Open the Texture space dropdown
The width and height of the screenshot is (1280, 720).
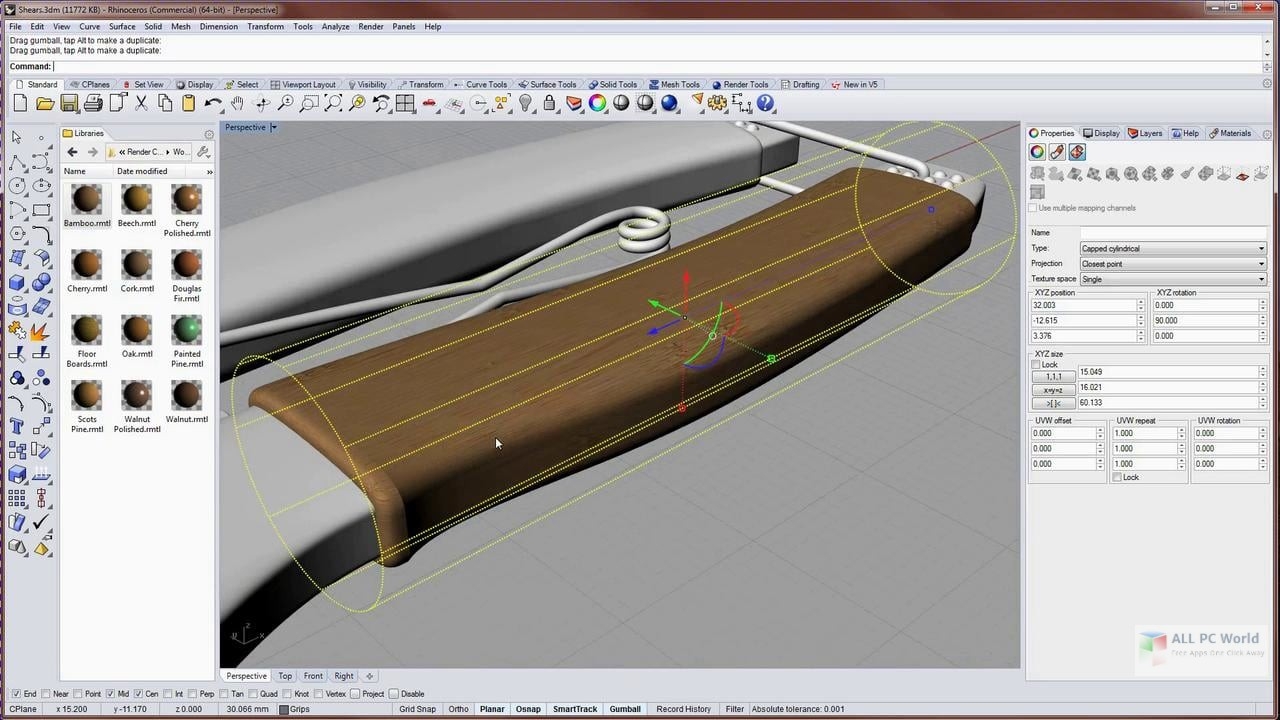(1172, 279)
